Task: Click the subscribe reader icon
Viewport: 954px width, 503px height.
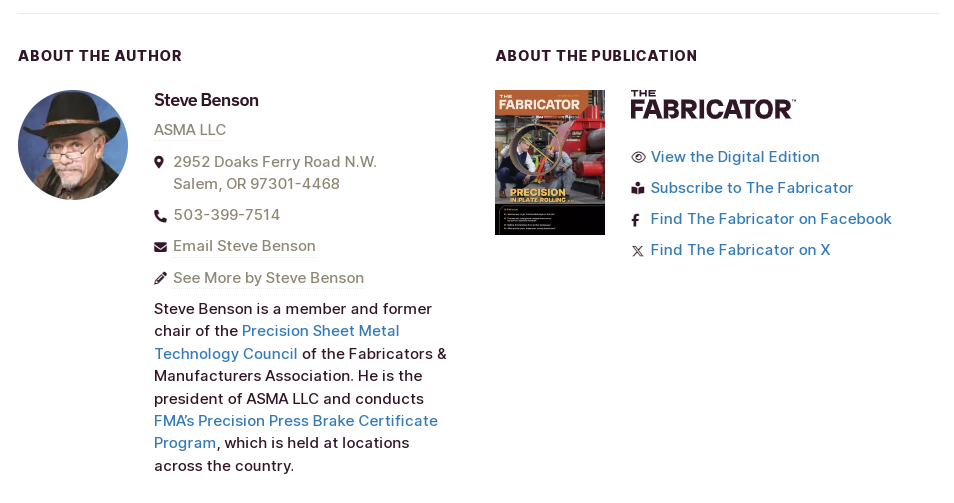Action: pos(638,189)
